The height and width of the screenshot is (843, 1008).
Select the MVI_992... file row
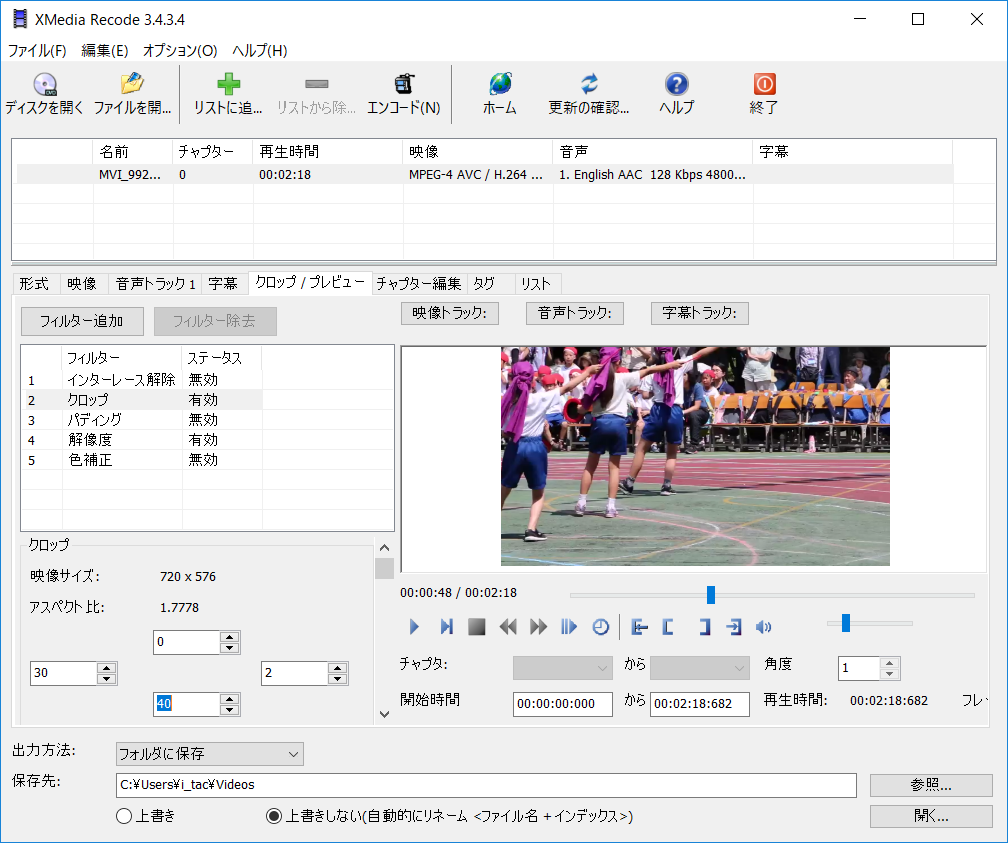[485, 174]
